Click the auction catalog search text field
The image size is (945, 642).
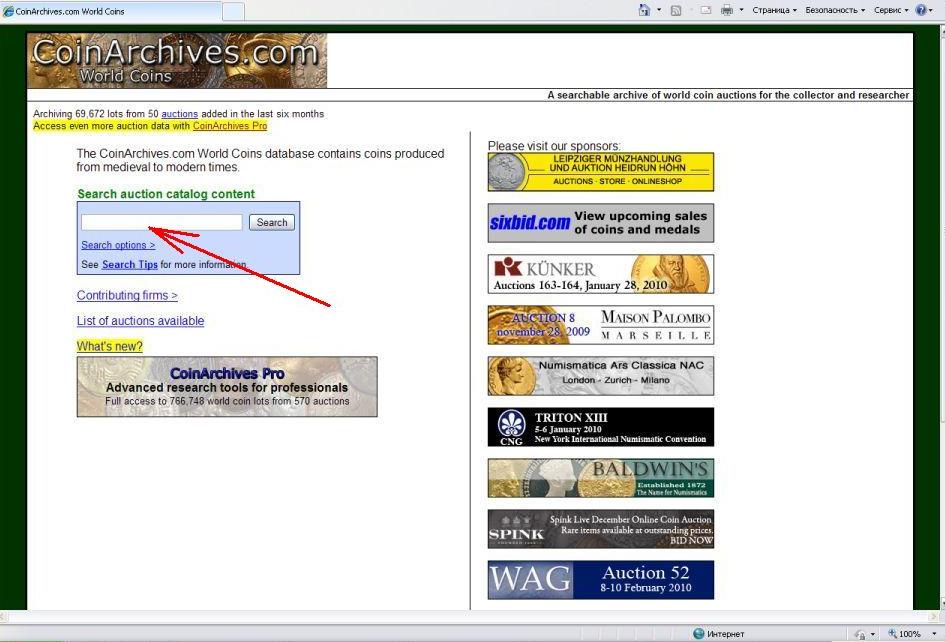(x=161, y=222)
